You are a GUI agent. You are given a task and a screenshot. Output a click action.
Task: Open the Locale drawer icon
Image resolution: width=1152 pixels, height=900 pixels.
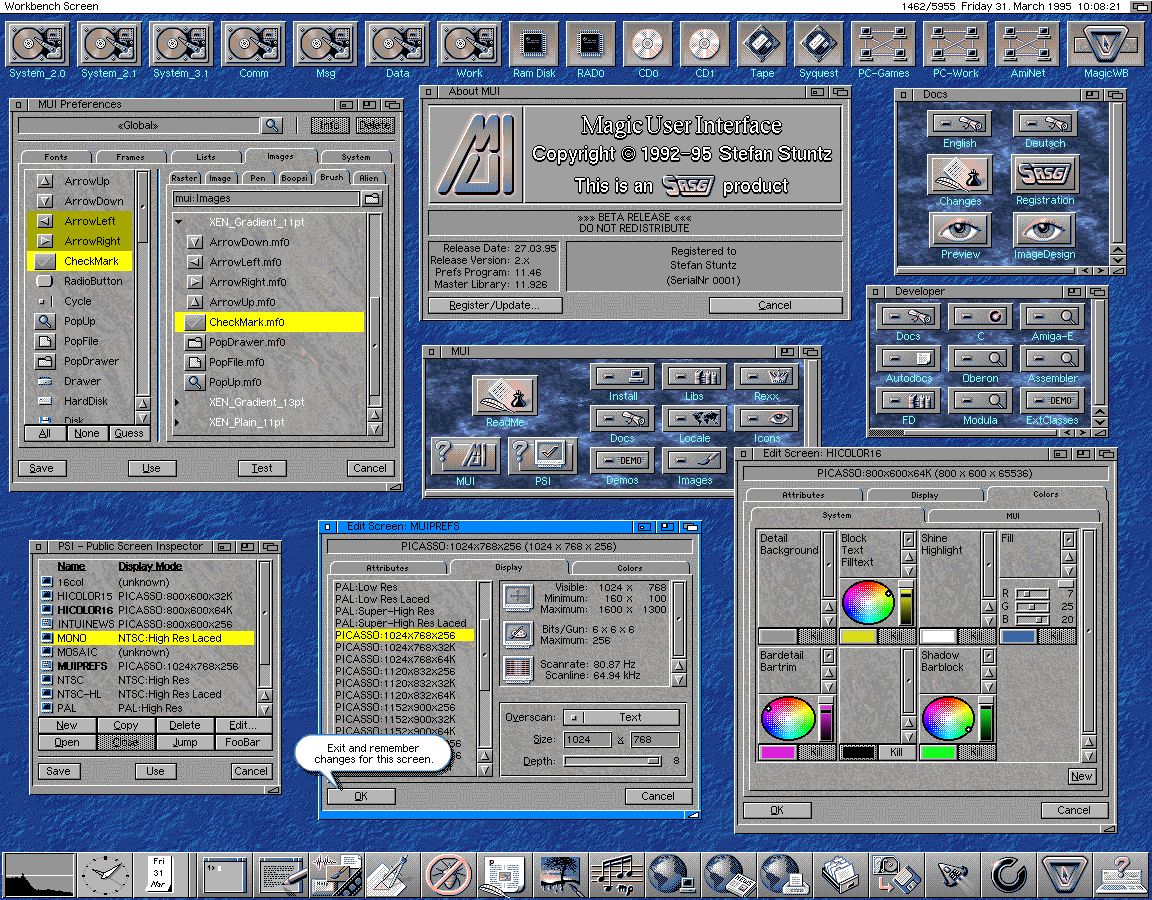[x=694, y=419]
